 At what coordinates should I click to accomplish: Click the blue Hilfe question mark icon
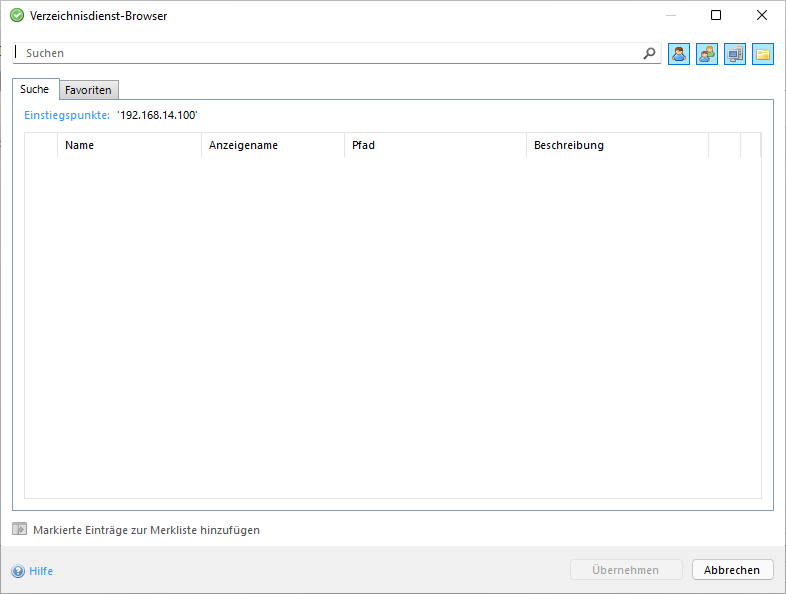click(18, 571)
